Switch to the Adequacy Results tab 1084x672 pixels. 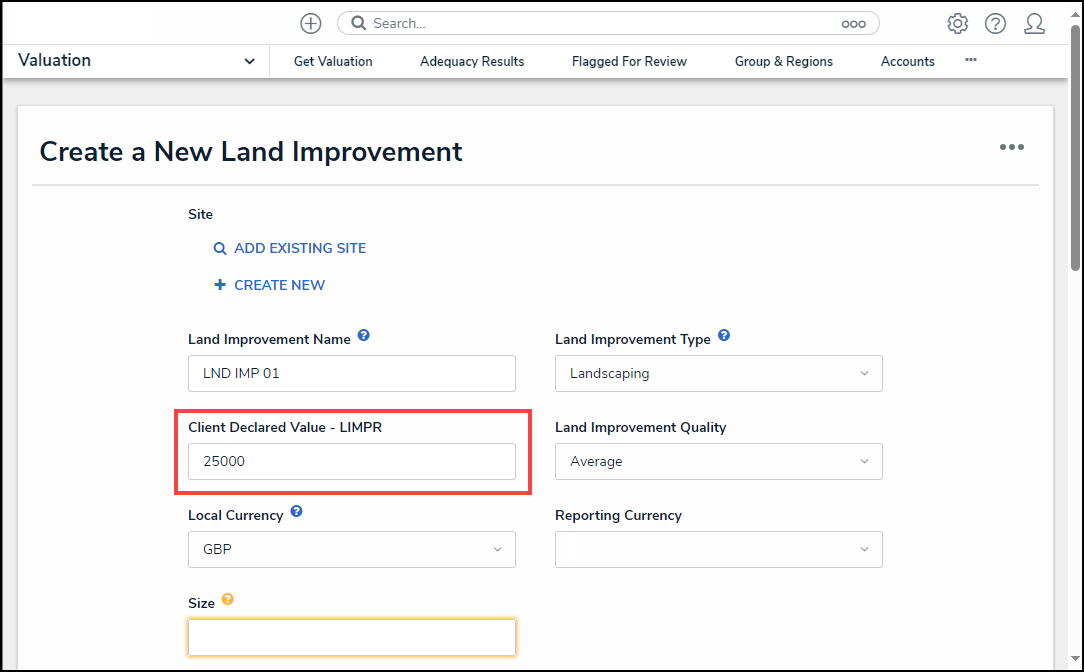(x=472, y=62)
